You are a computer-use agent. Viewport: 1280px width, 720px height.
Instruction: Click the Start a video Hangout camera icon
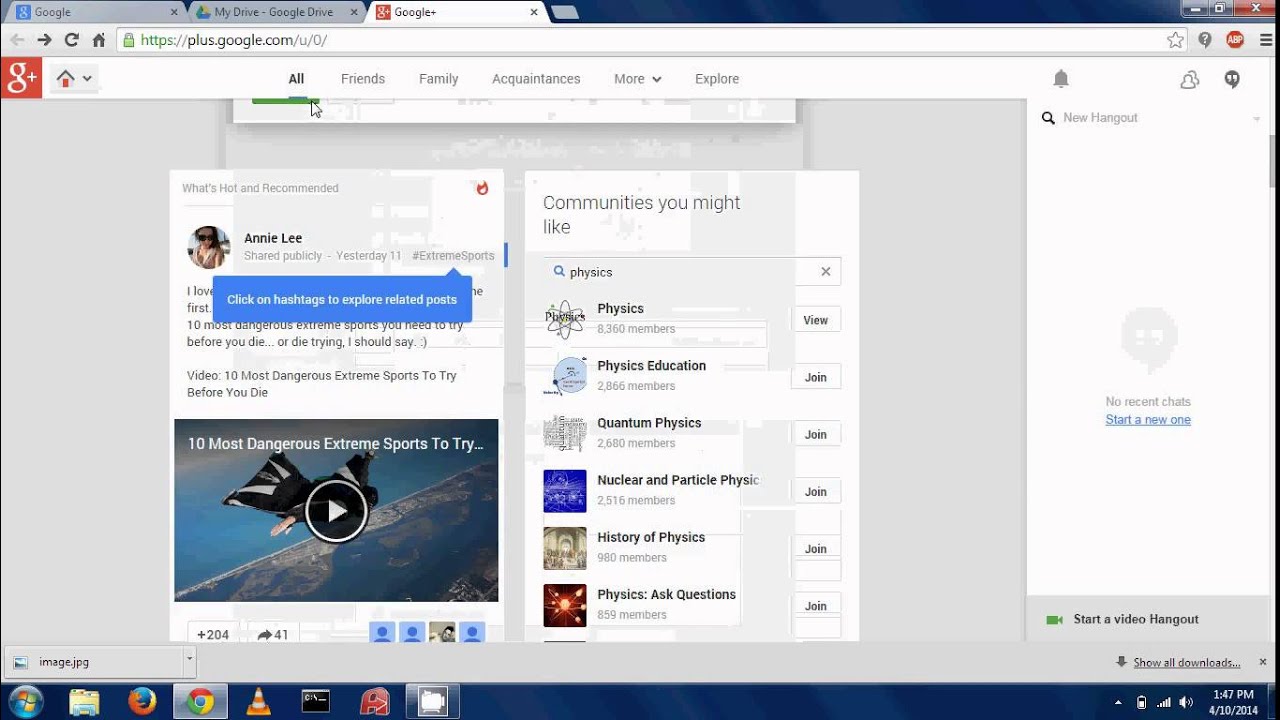[x=1054, y=620]
